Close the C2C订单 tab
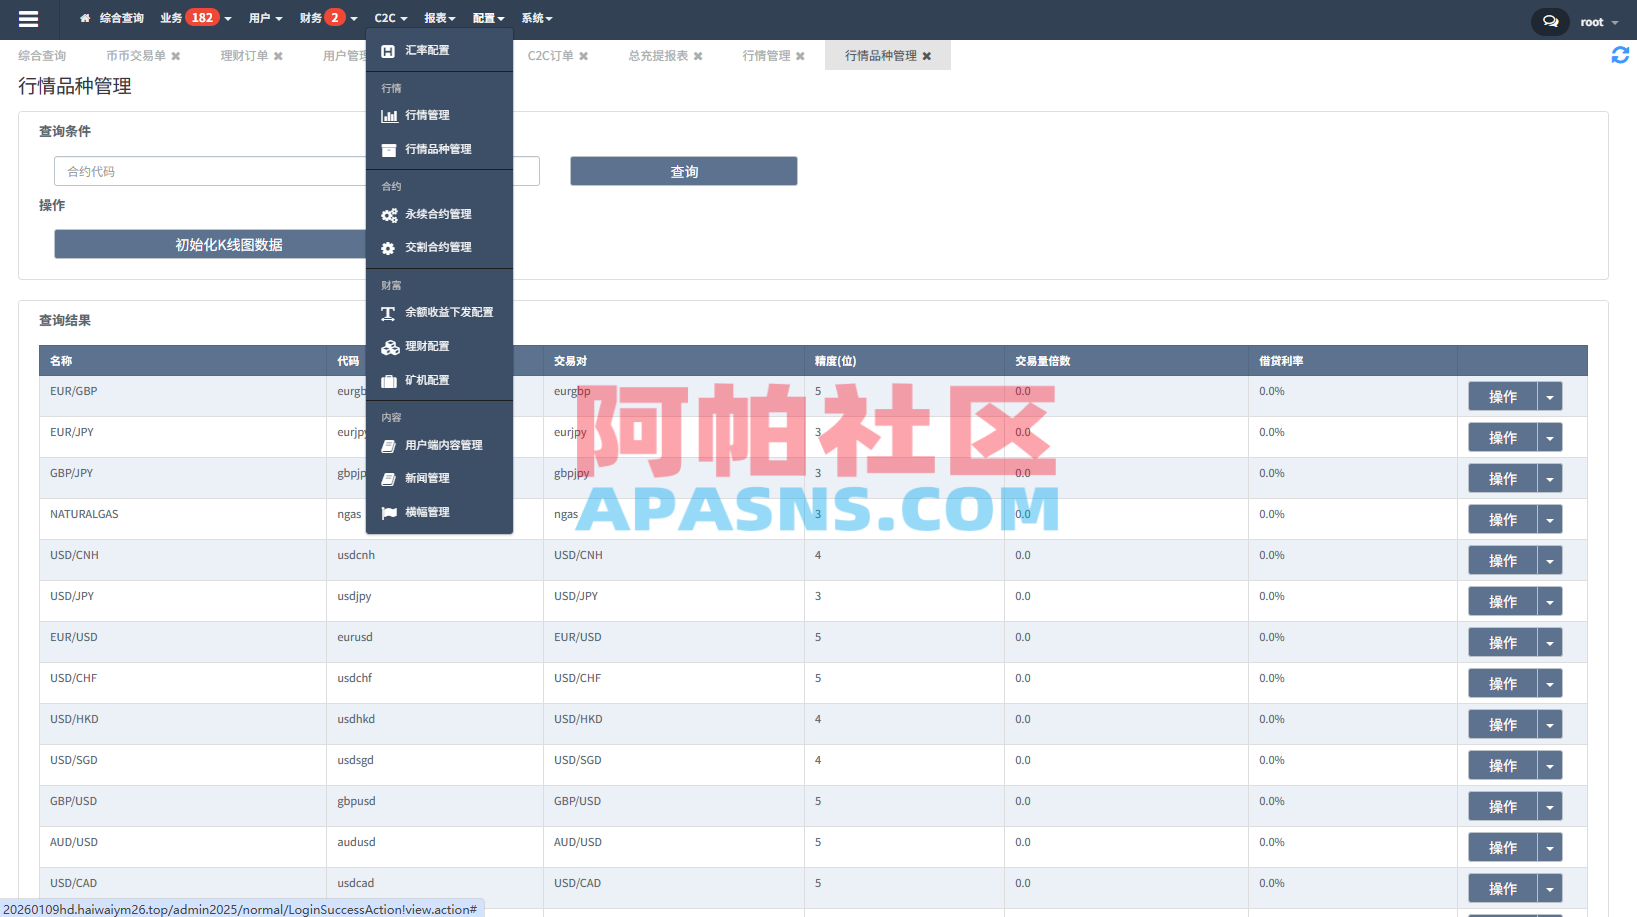 point(584,56)
